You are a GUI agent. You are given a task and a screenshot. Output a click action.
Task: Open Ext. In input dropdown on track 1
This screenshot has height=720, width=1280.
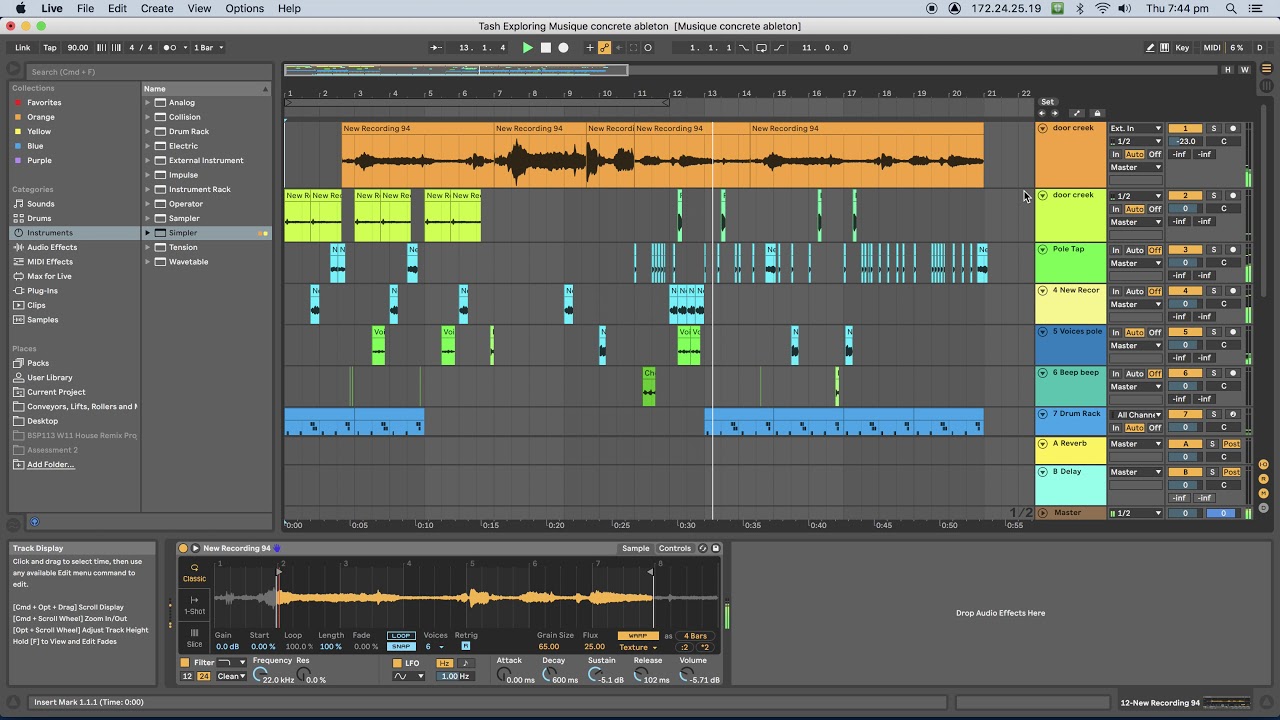click(x=1135, y=128)
